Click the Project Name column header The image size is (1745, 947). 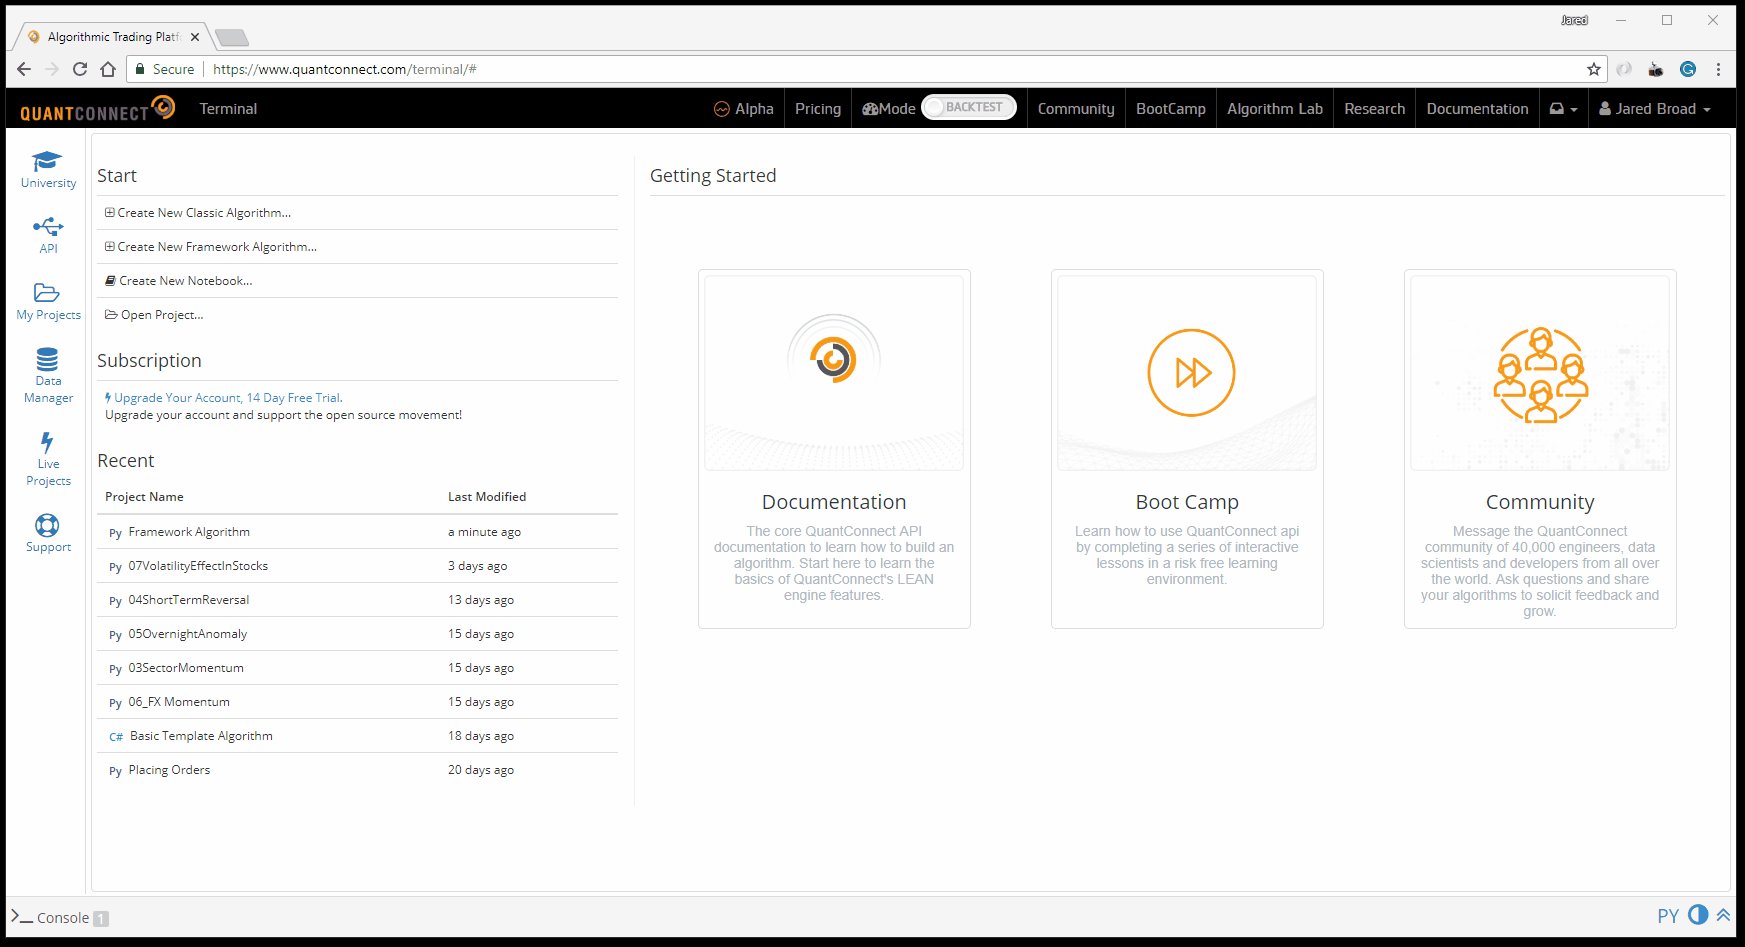pos(144,497)
